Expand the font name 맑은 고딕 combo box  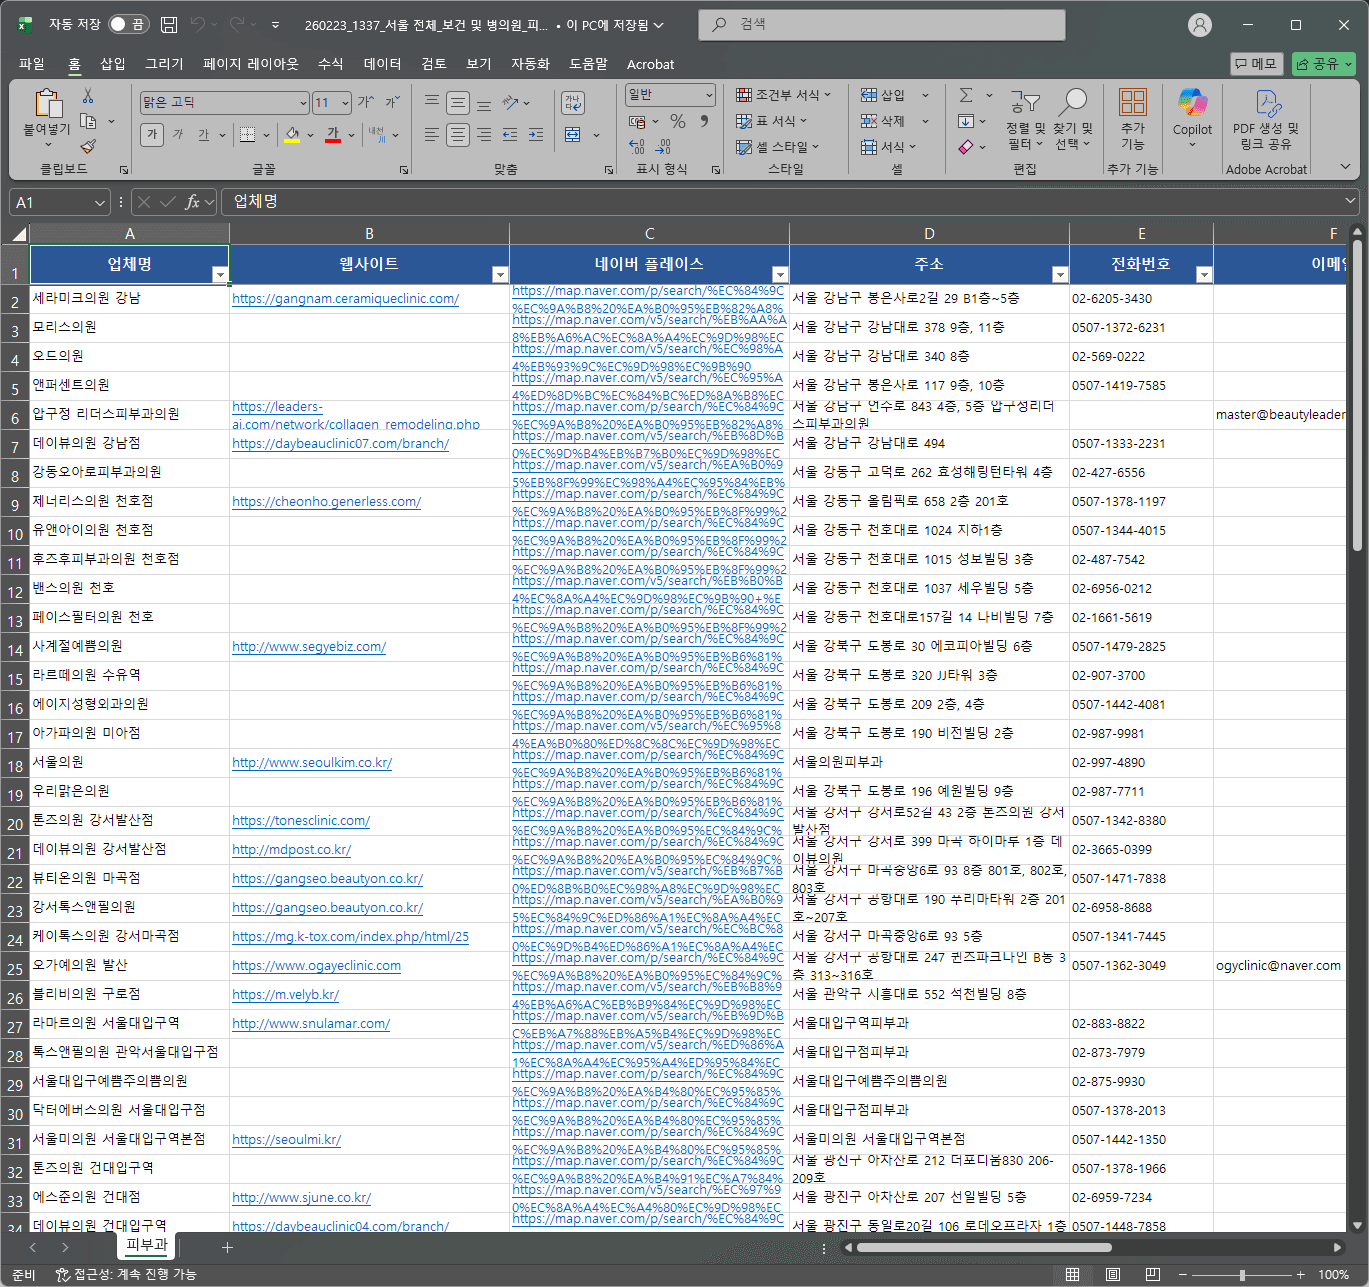303,103
